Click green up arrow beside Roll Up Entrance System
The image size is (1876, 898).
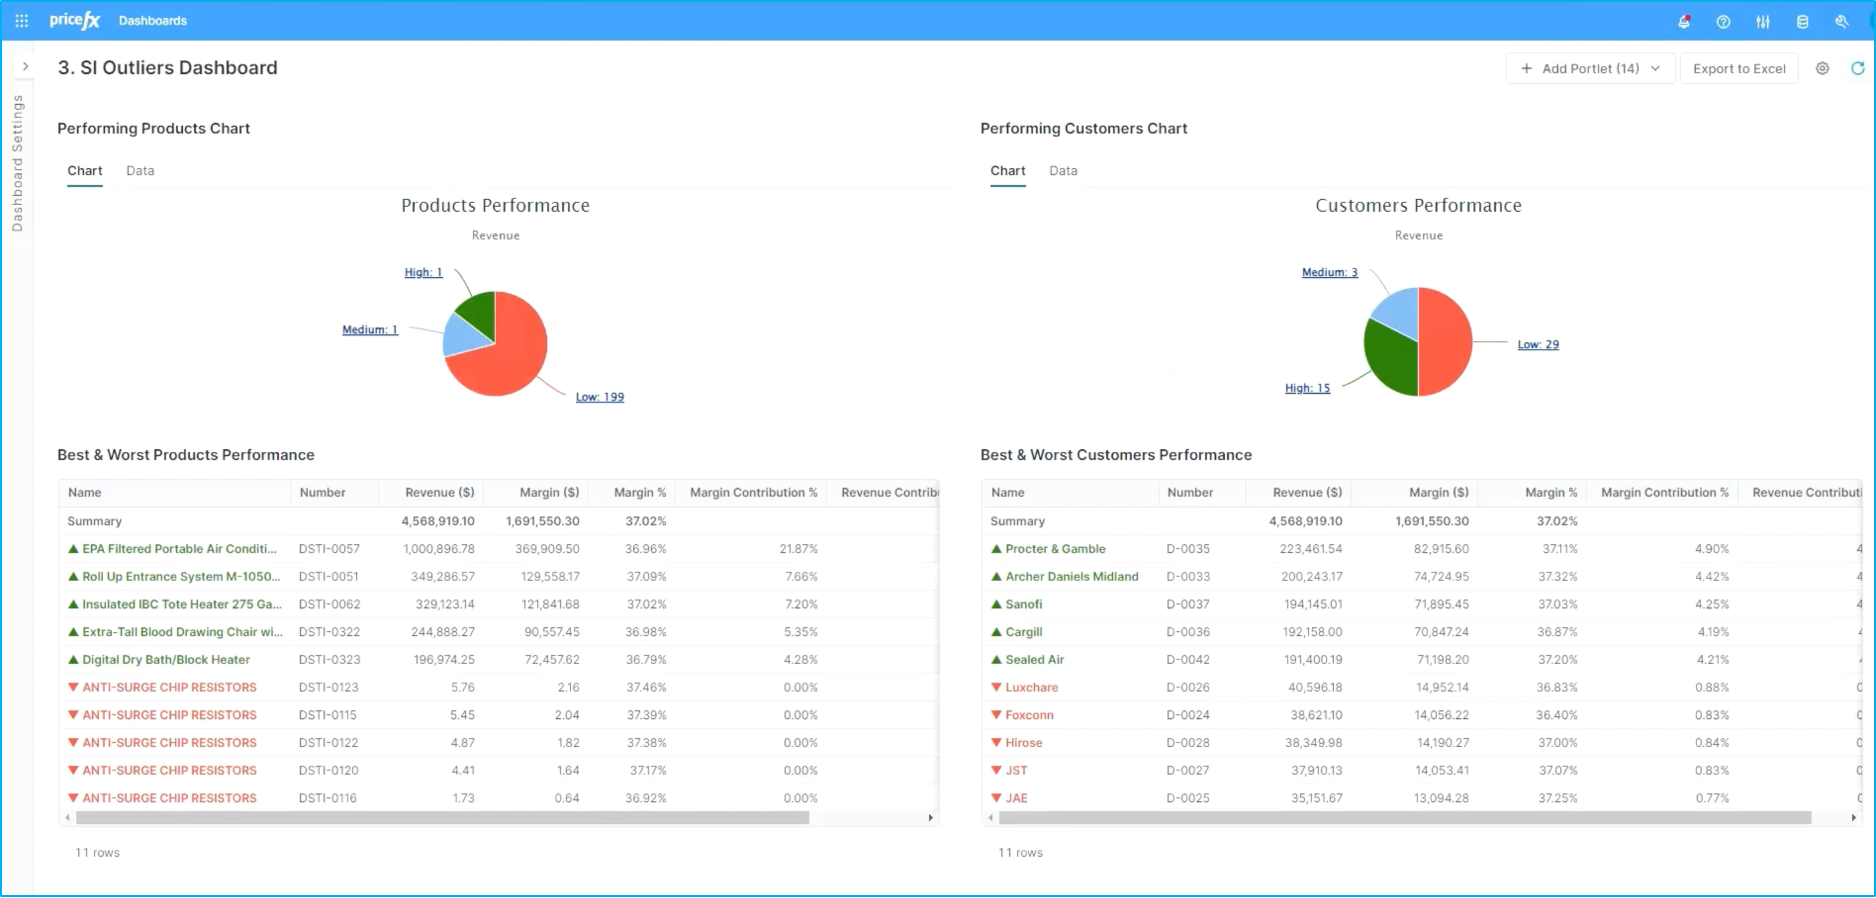73,577
